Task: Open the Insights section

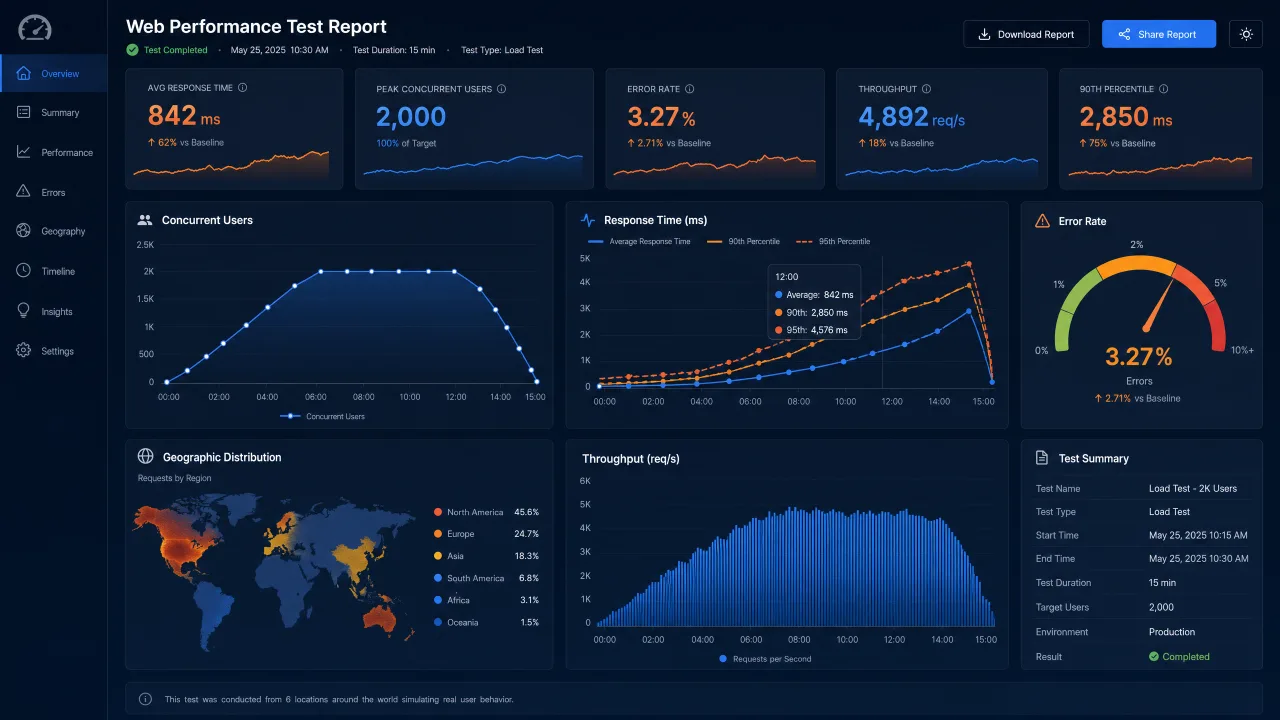Action: [x=54, y=311]
